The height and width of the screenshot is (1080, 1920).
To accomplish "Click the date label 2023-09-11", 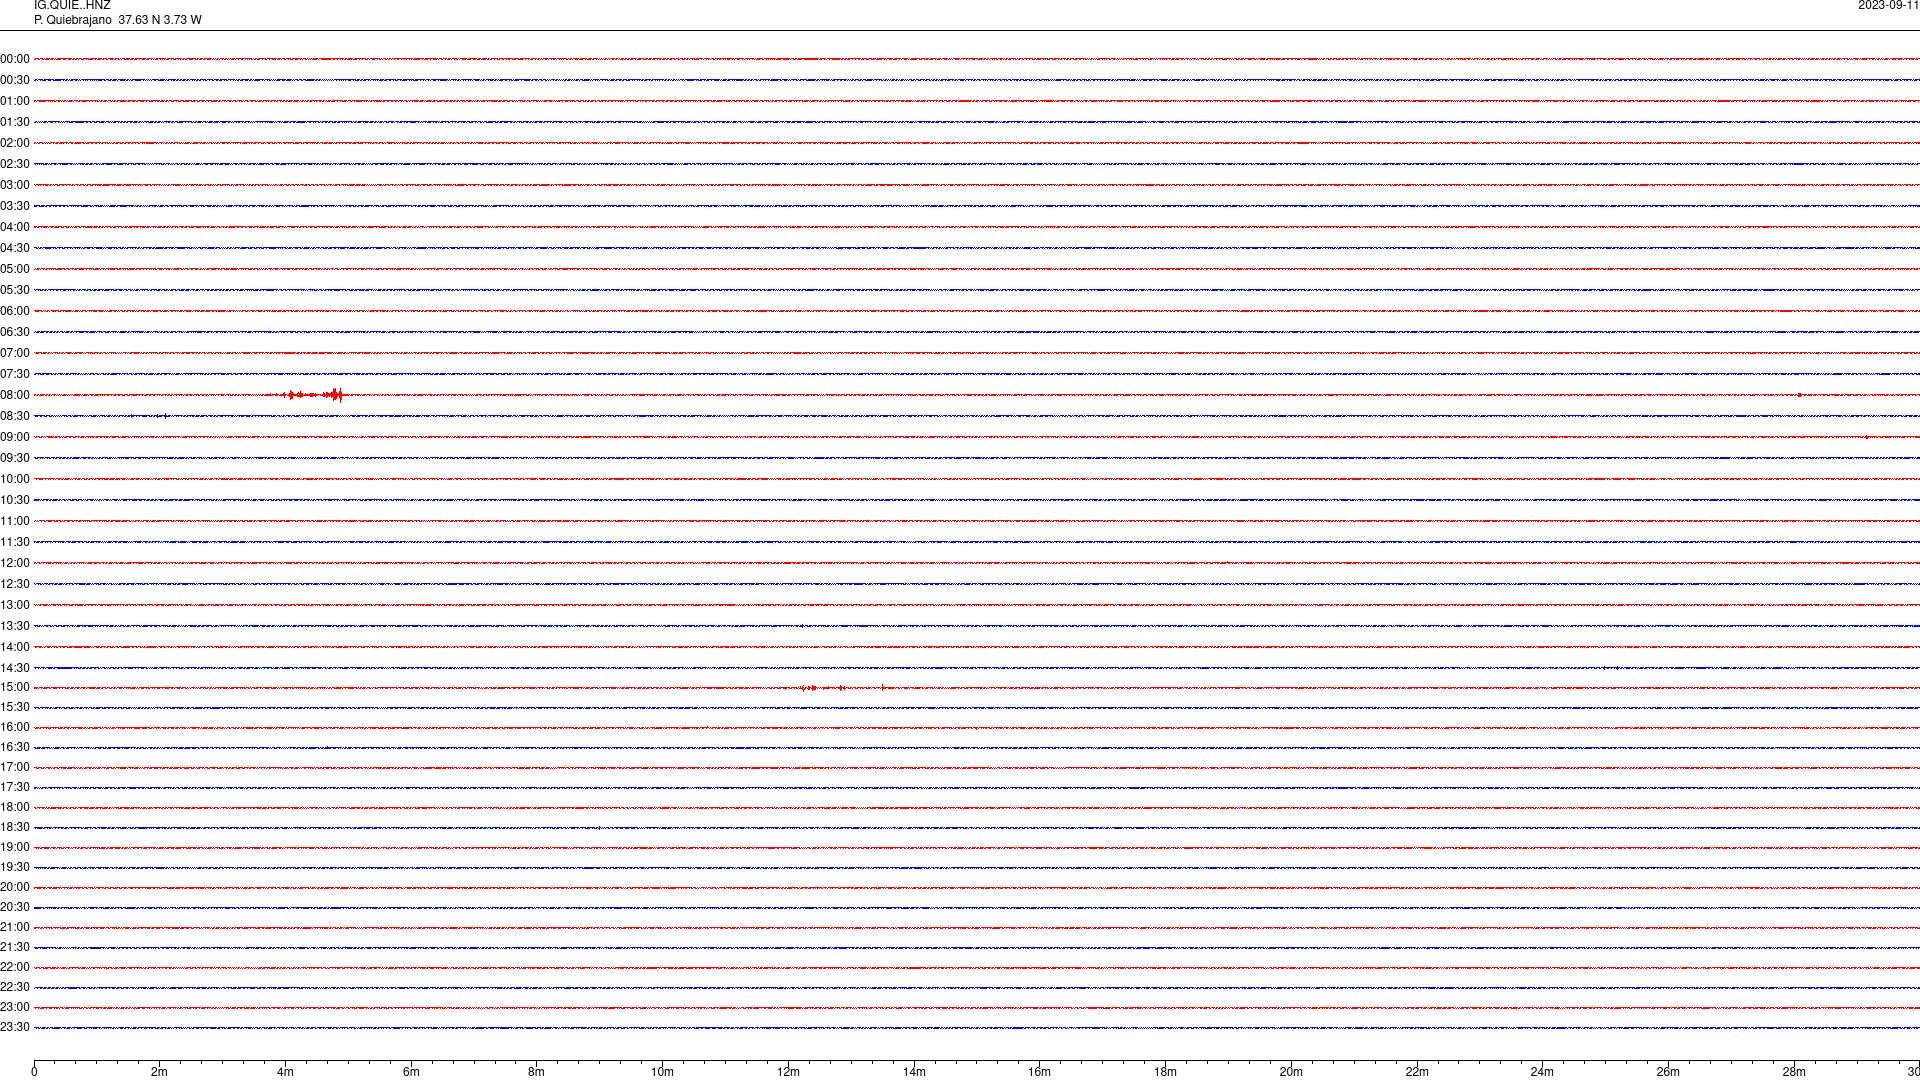I will [1888, 6].
